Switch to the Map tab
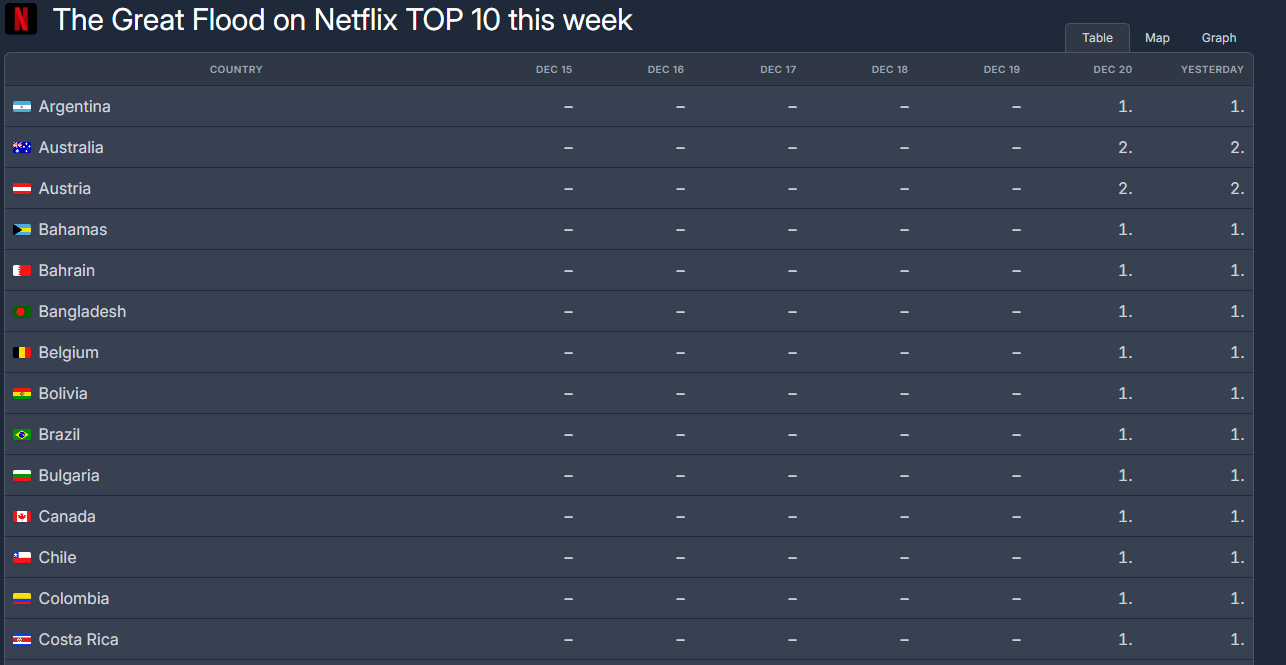 [1157, 38]
